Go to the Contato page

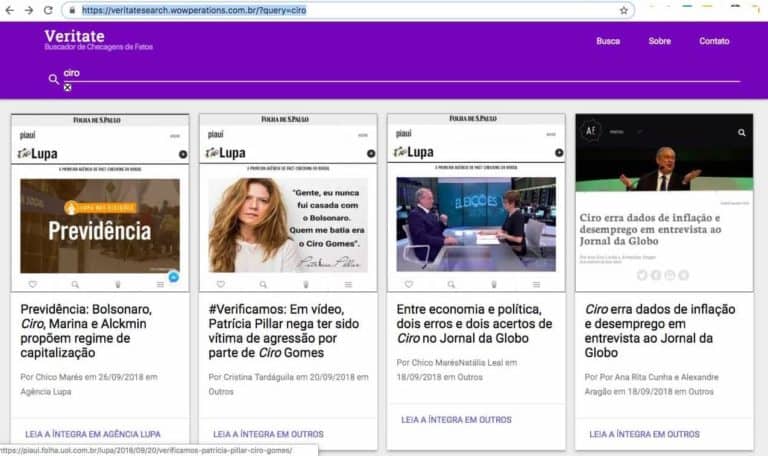(x=714, y=41)
